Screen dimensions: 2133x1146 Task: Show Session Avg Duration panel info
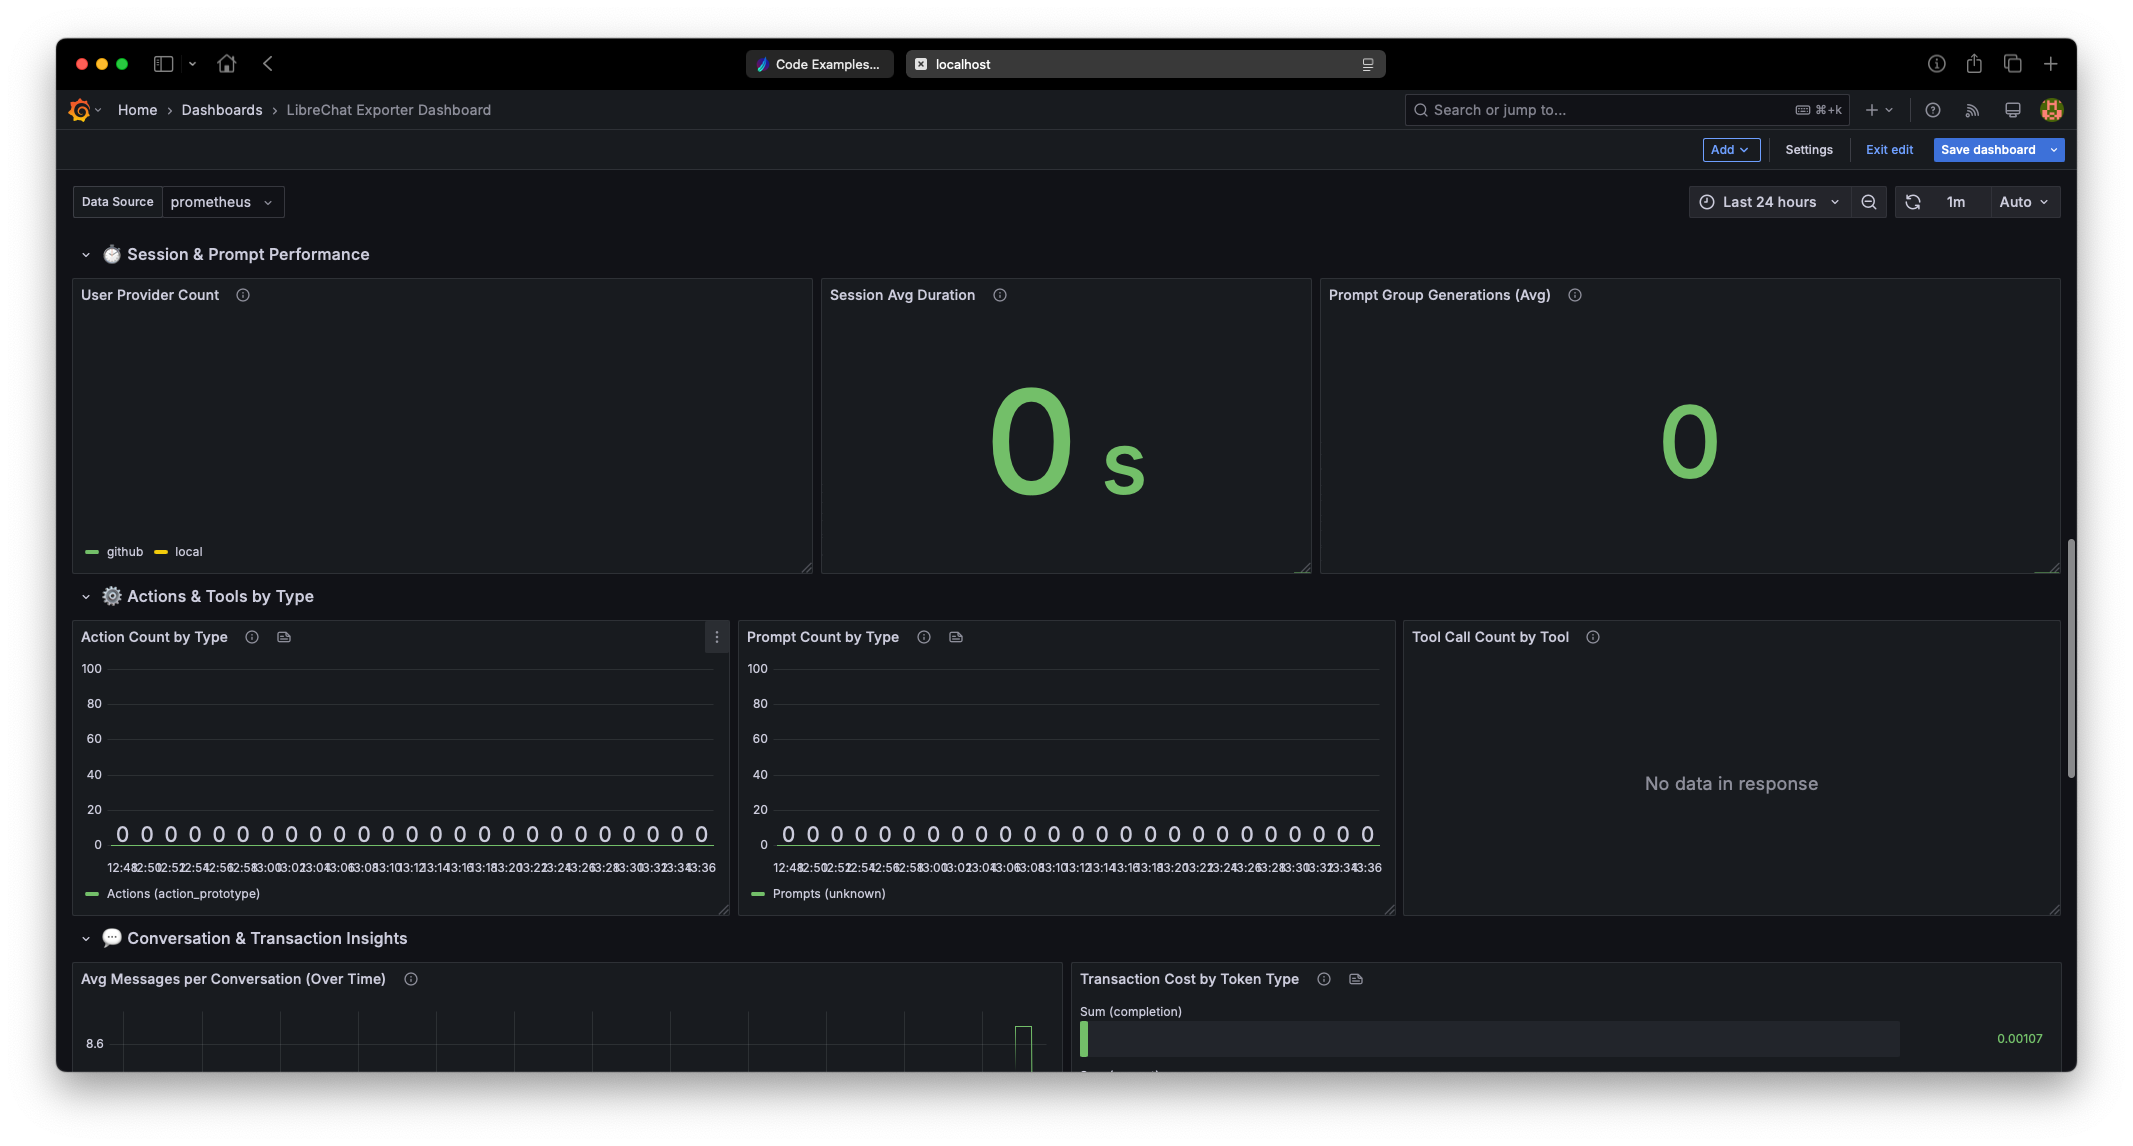coord(999,295)
